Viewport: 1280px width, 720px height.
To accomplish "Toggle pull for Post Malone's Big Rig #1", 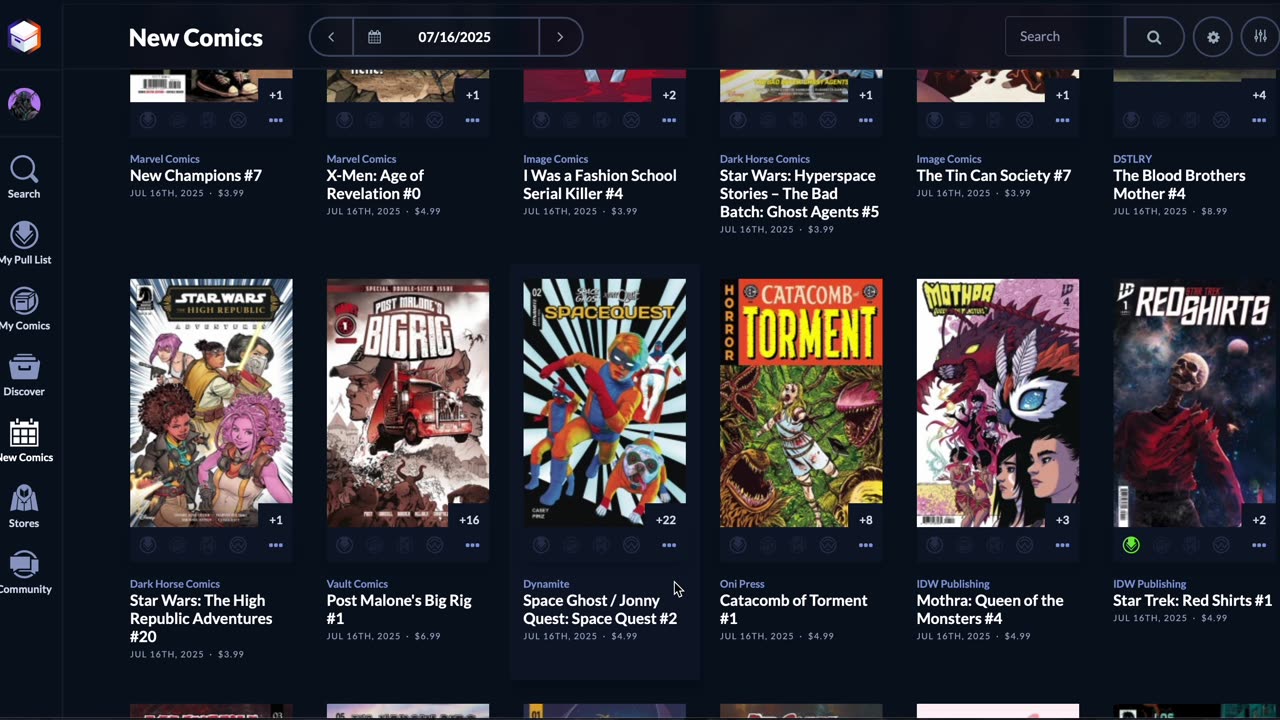I will [345, 545].
